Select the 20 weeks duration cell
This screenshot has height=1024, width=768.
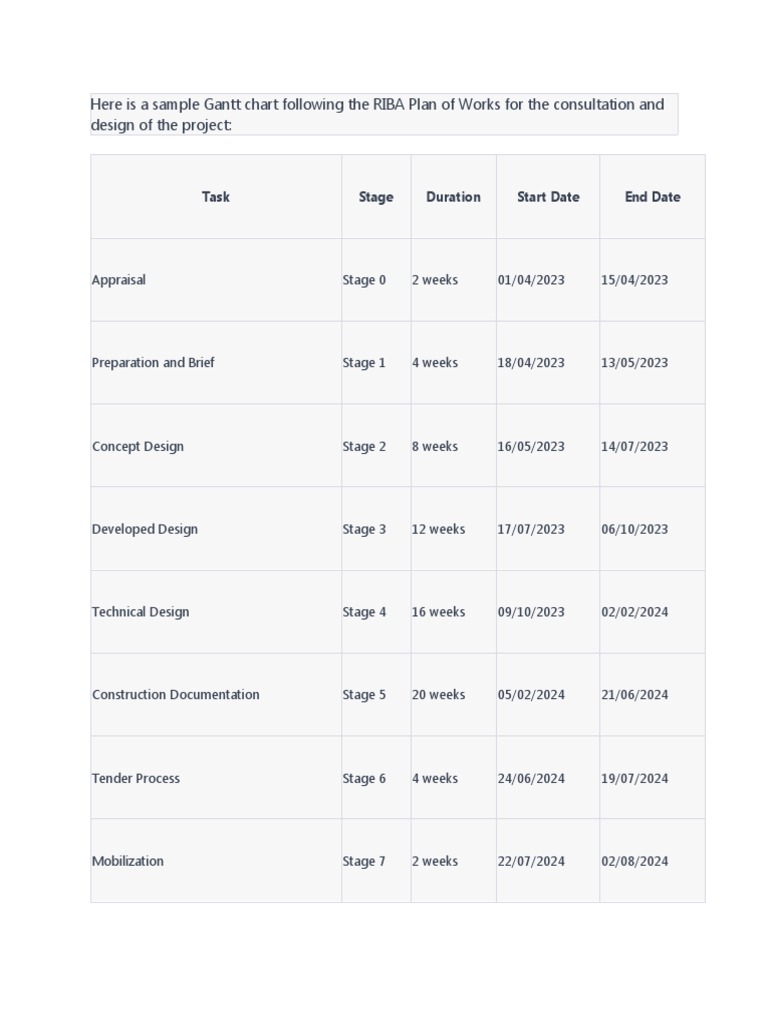click(x=453, y=695)
